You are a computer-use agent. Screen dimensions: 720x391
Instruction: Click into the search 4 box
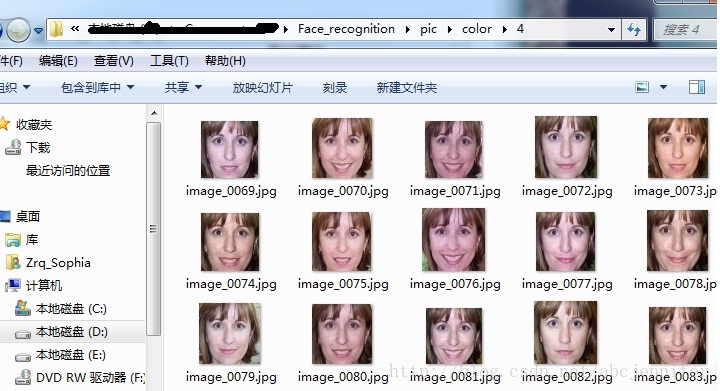tap(684, 30)
